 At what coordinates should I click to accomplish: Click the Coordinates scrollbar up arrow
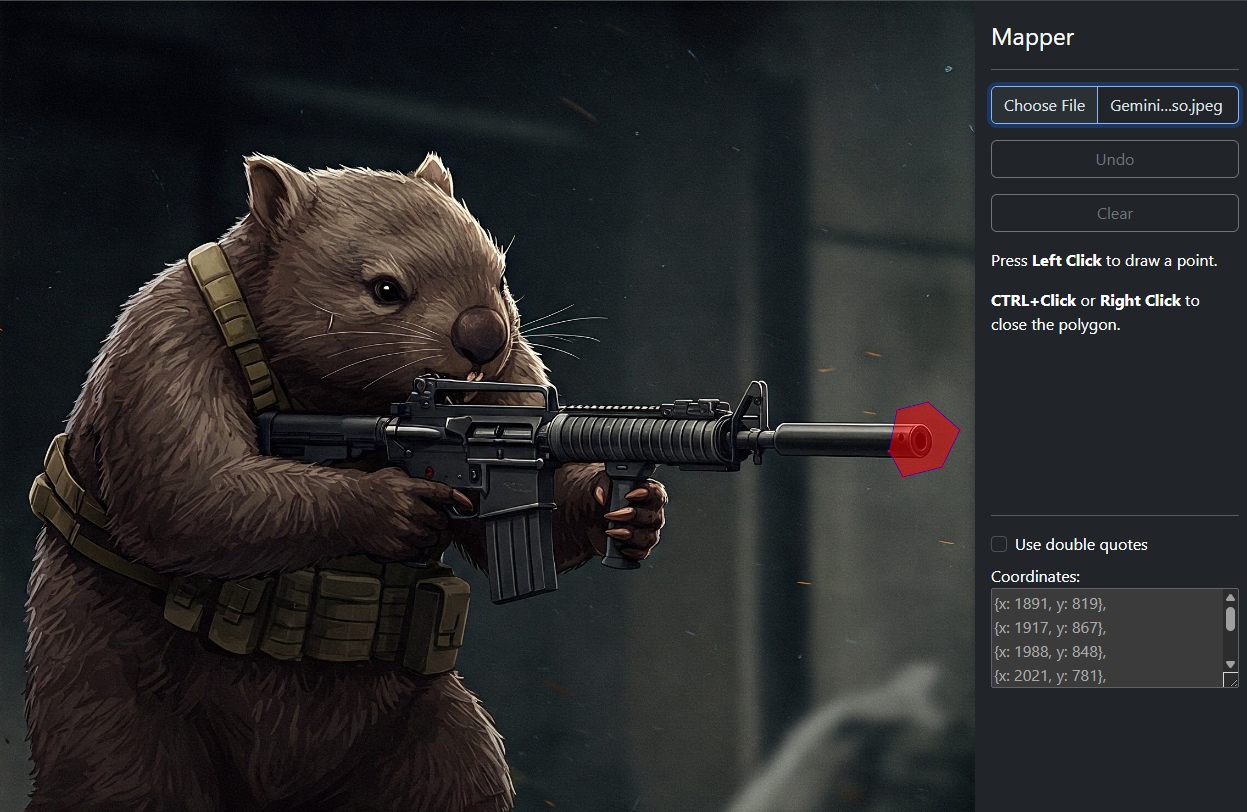[x=1230, y=598]
